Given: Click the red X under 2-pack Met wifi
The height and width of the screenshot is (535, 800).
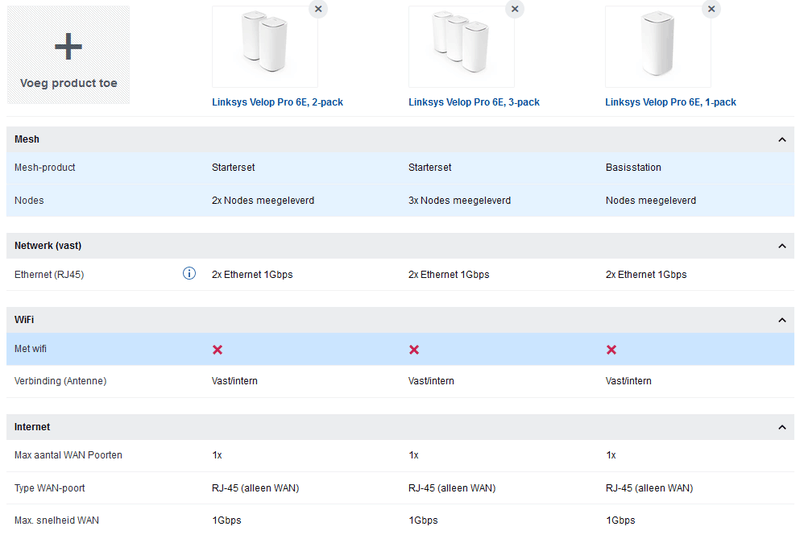Looking at the screenshot, I should (x=217, y=349).
